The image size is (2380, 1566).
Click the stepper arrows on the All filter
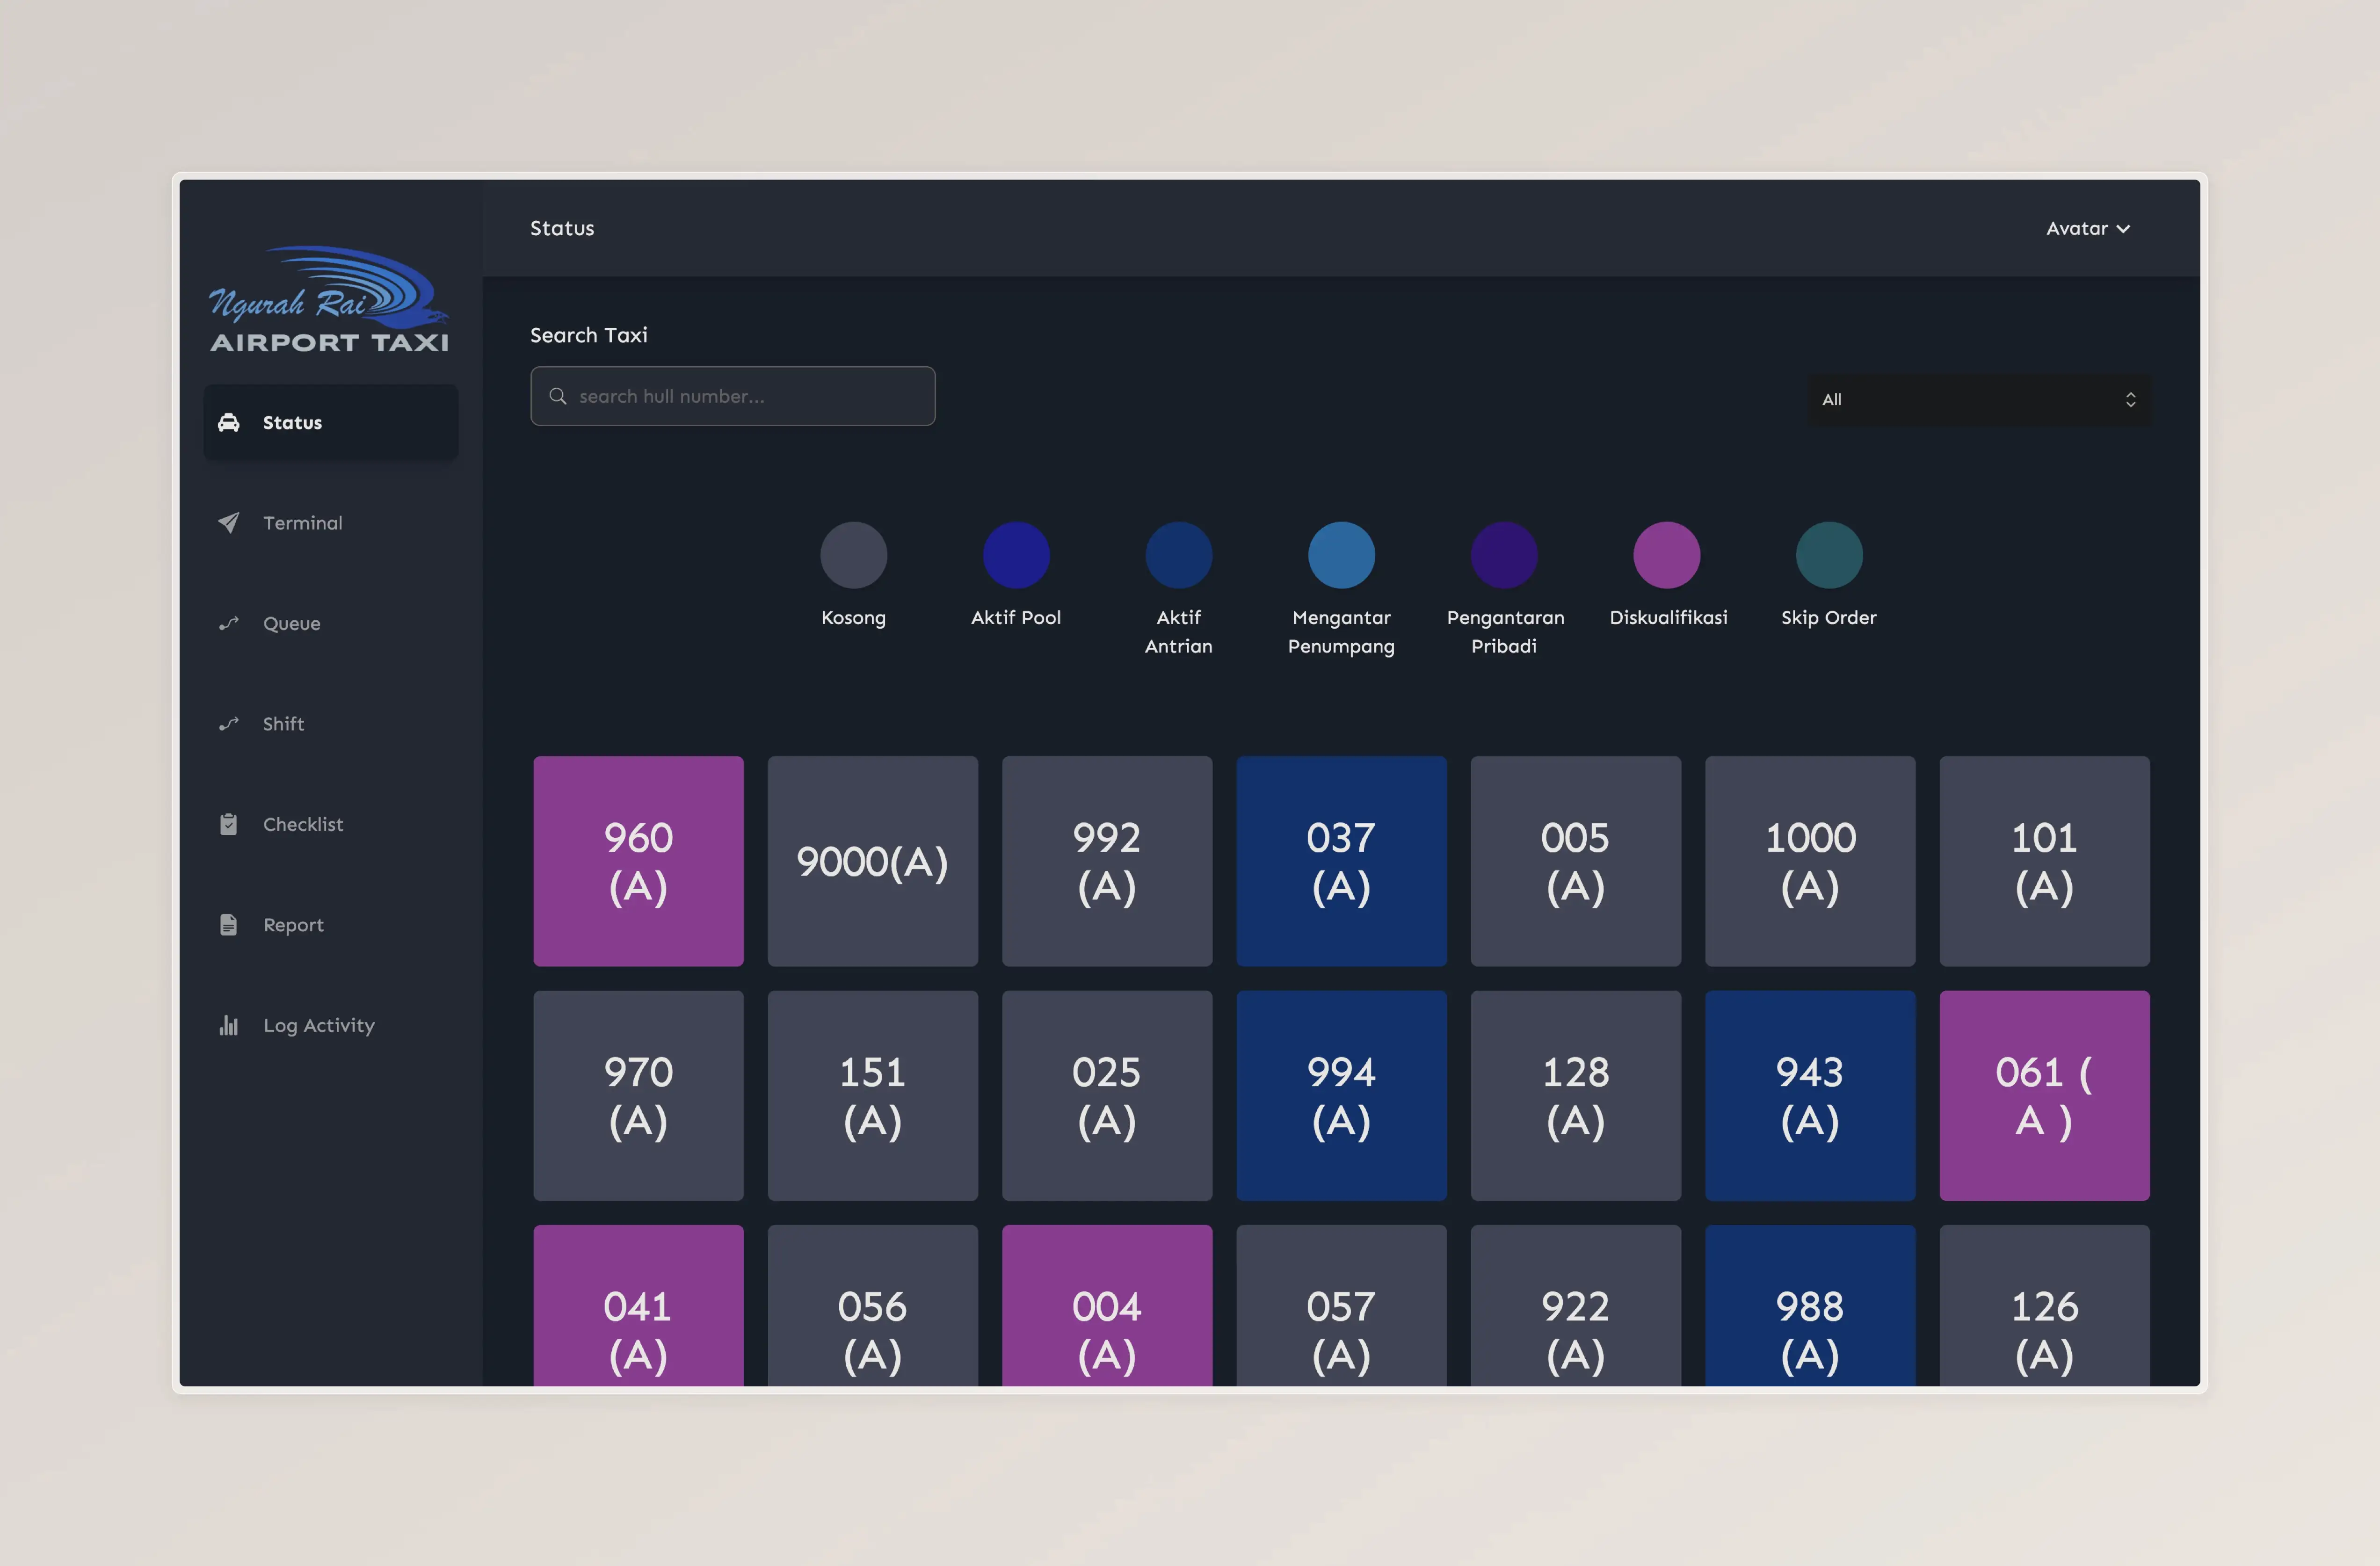(x=2130, y=399)
